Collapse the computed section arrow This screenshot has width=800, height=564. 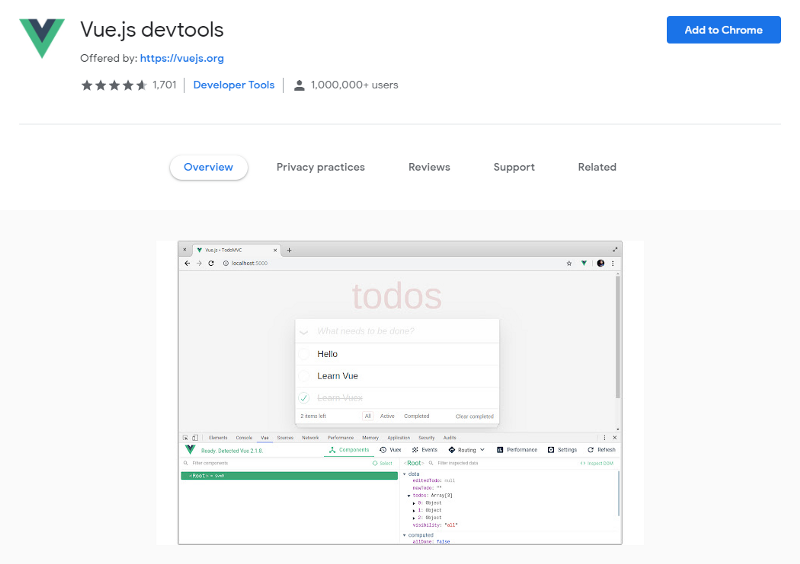tap(405, 535)
